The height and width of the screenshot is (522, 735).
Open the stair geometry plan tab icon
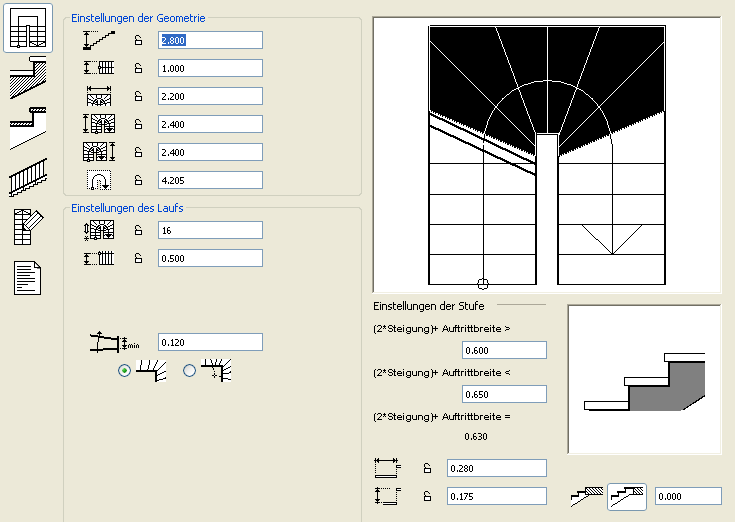(x=28, y=28)
